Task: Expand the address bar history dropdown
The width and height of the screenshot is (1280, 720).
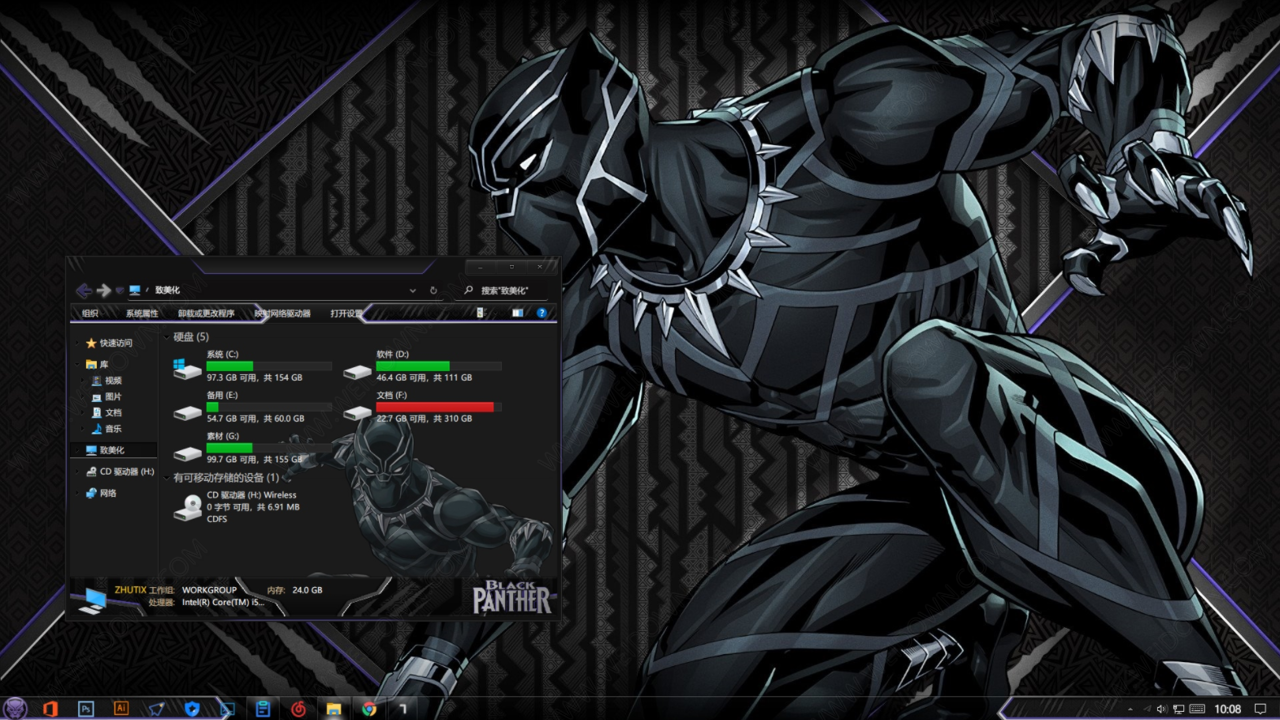Action: (x=413, y=290)
